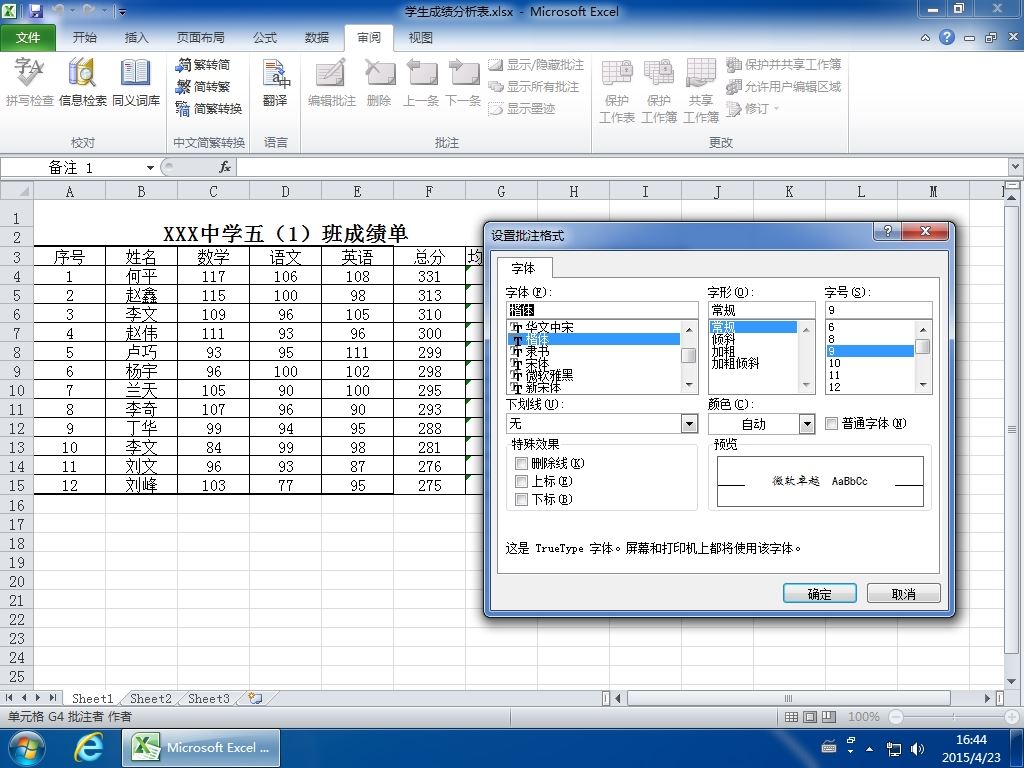
Task: Open Internet Explorer from taskbar
Action: (x=89, y=748)
